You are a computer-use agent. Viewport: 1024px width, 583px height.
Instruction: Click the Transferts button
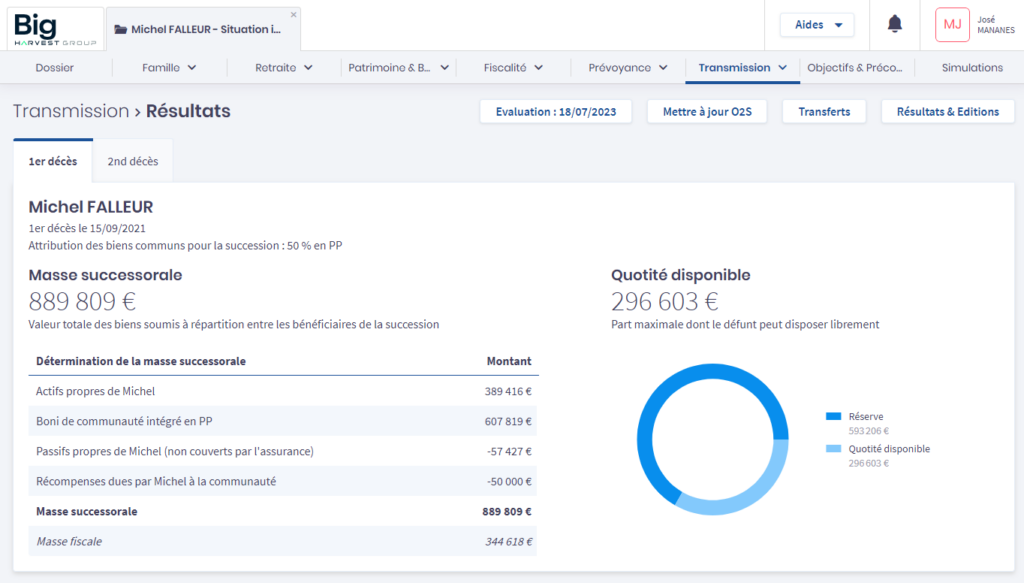click(x=824, y=112)
